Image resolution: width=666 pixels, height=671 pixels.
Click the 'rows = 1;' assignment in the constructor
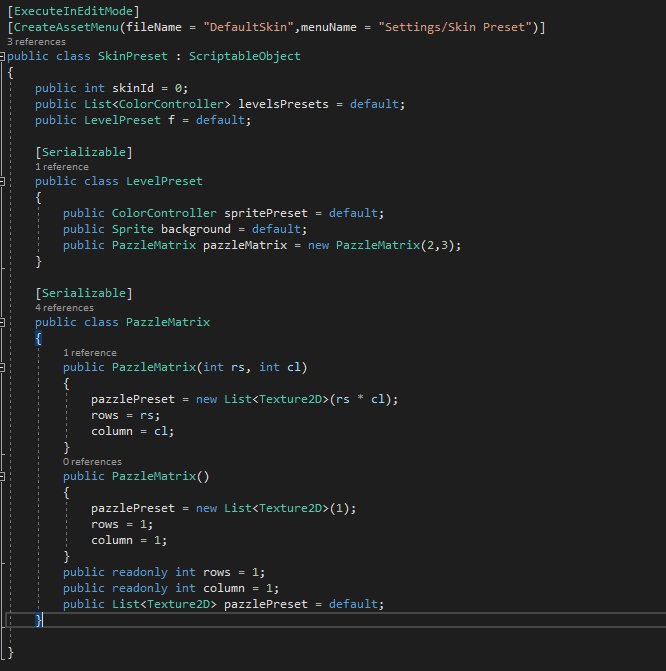tap(122, 525)
